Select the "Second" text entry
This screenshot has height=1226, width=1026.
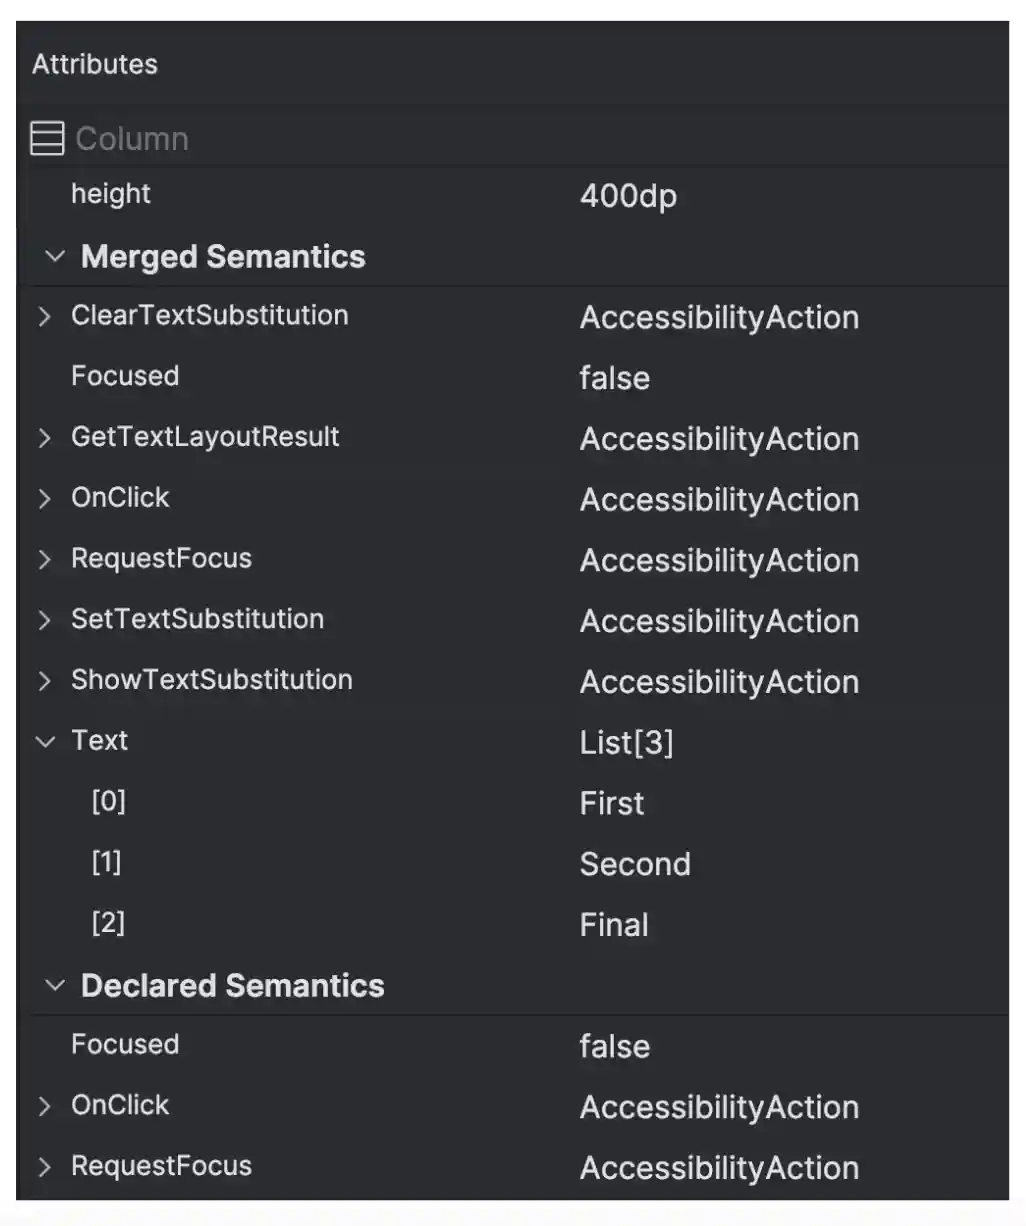tap(635, 864)
